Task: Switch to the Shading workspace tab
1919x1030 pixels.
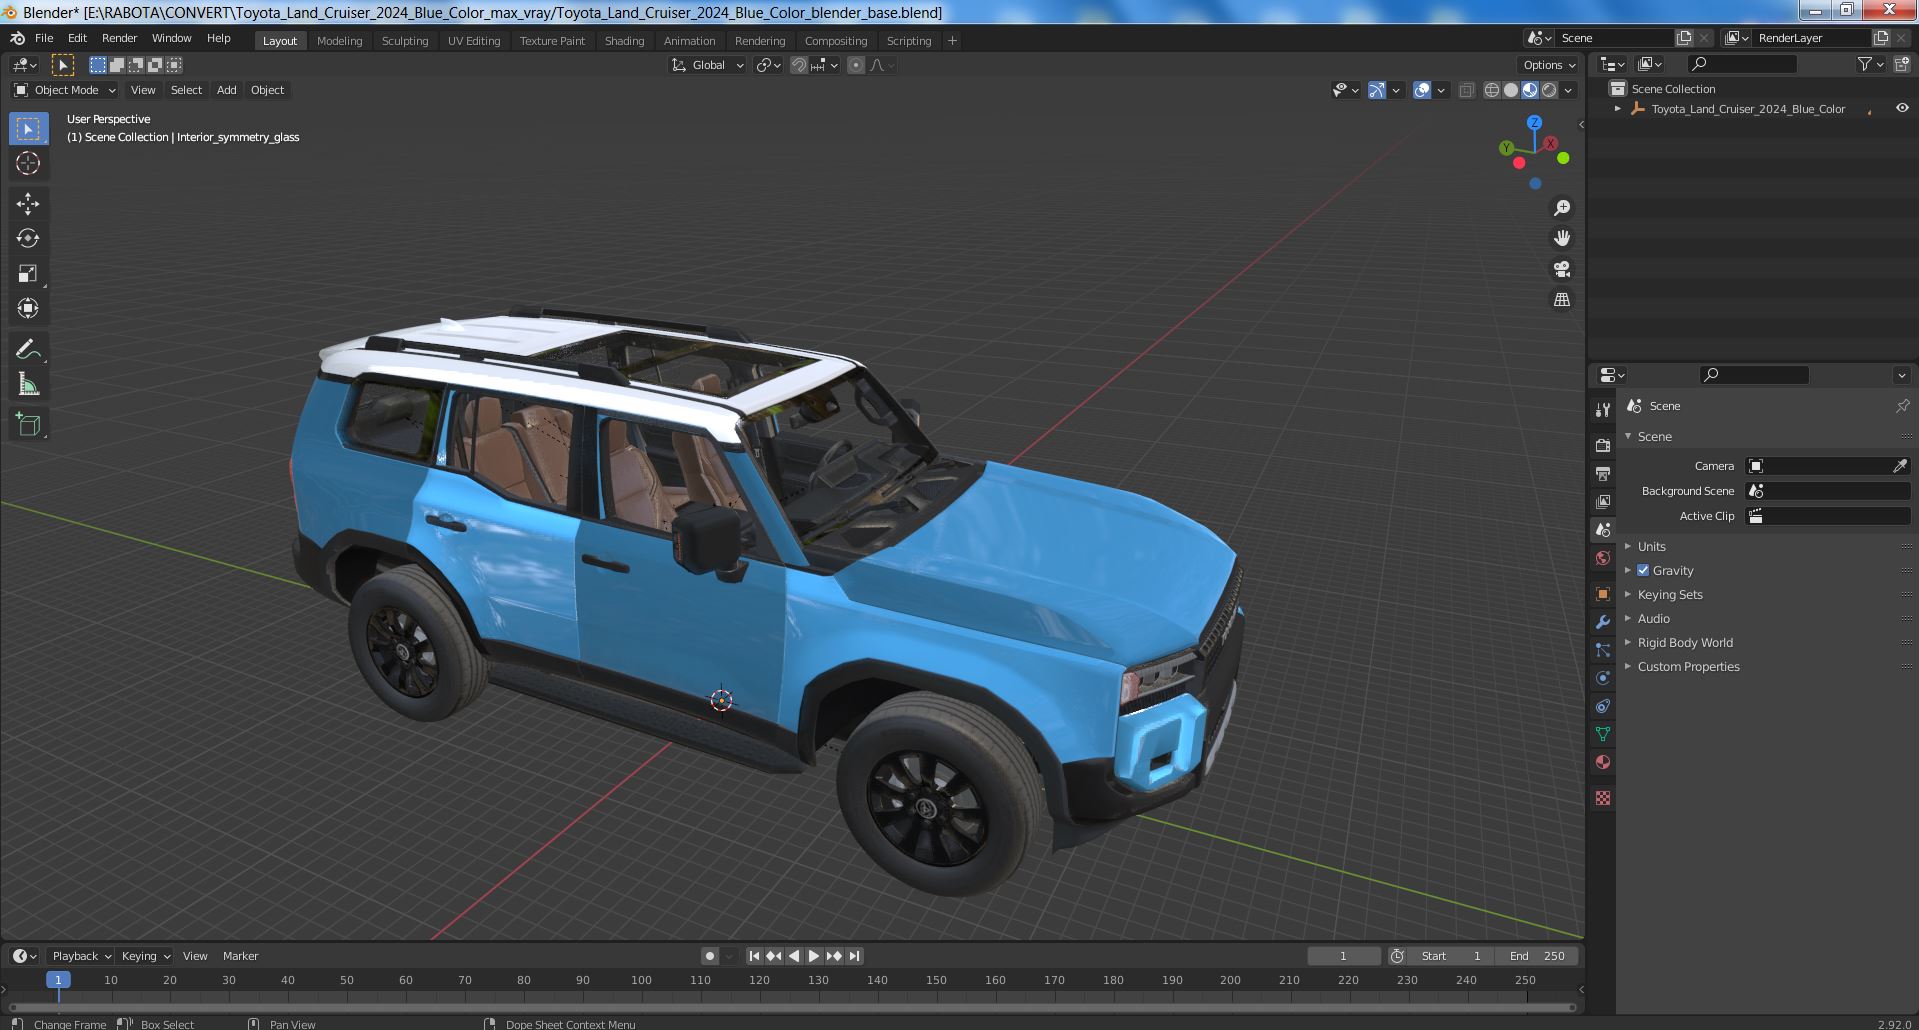Action: pyautogui.click(x=624, y=41)
